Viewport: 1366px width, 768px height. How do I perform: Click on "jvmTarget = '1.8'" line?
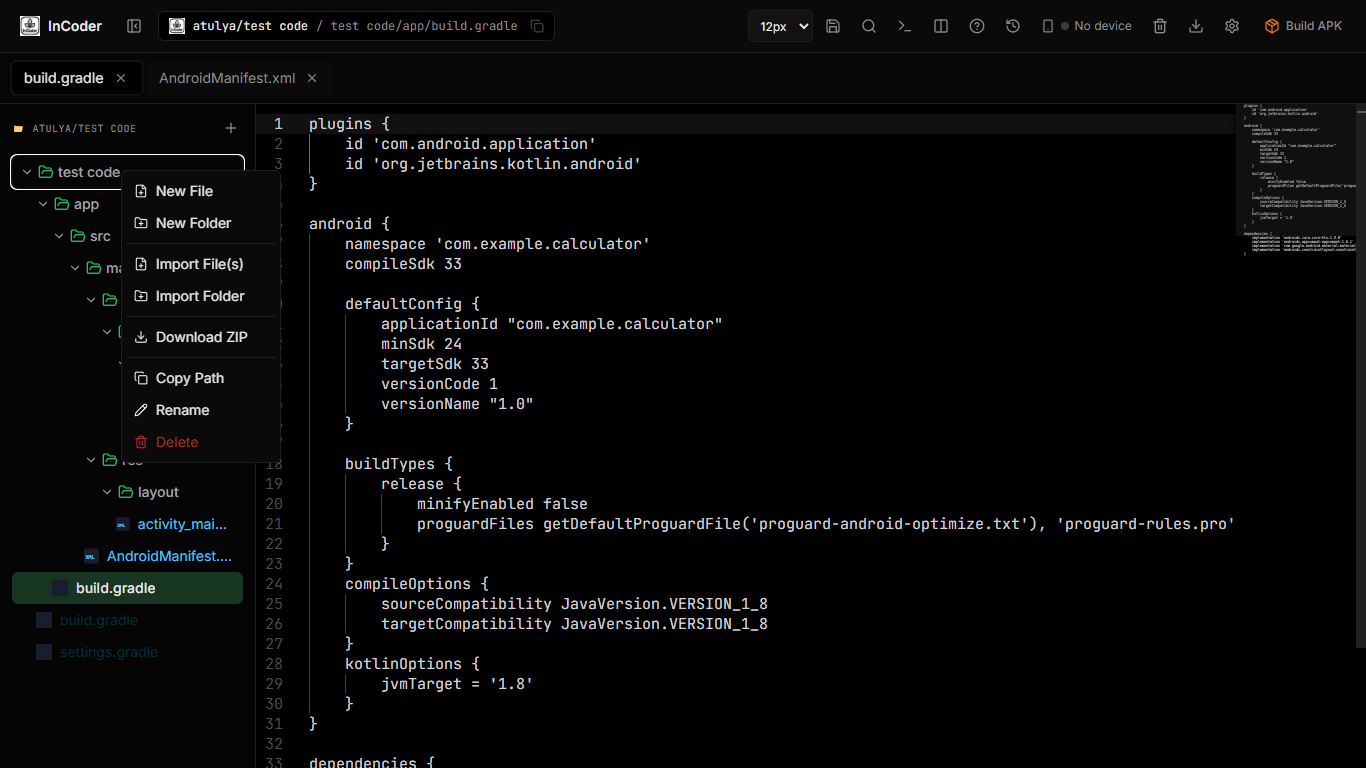(x=457, y=684)
